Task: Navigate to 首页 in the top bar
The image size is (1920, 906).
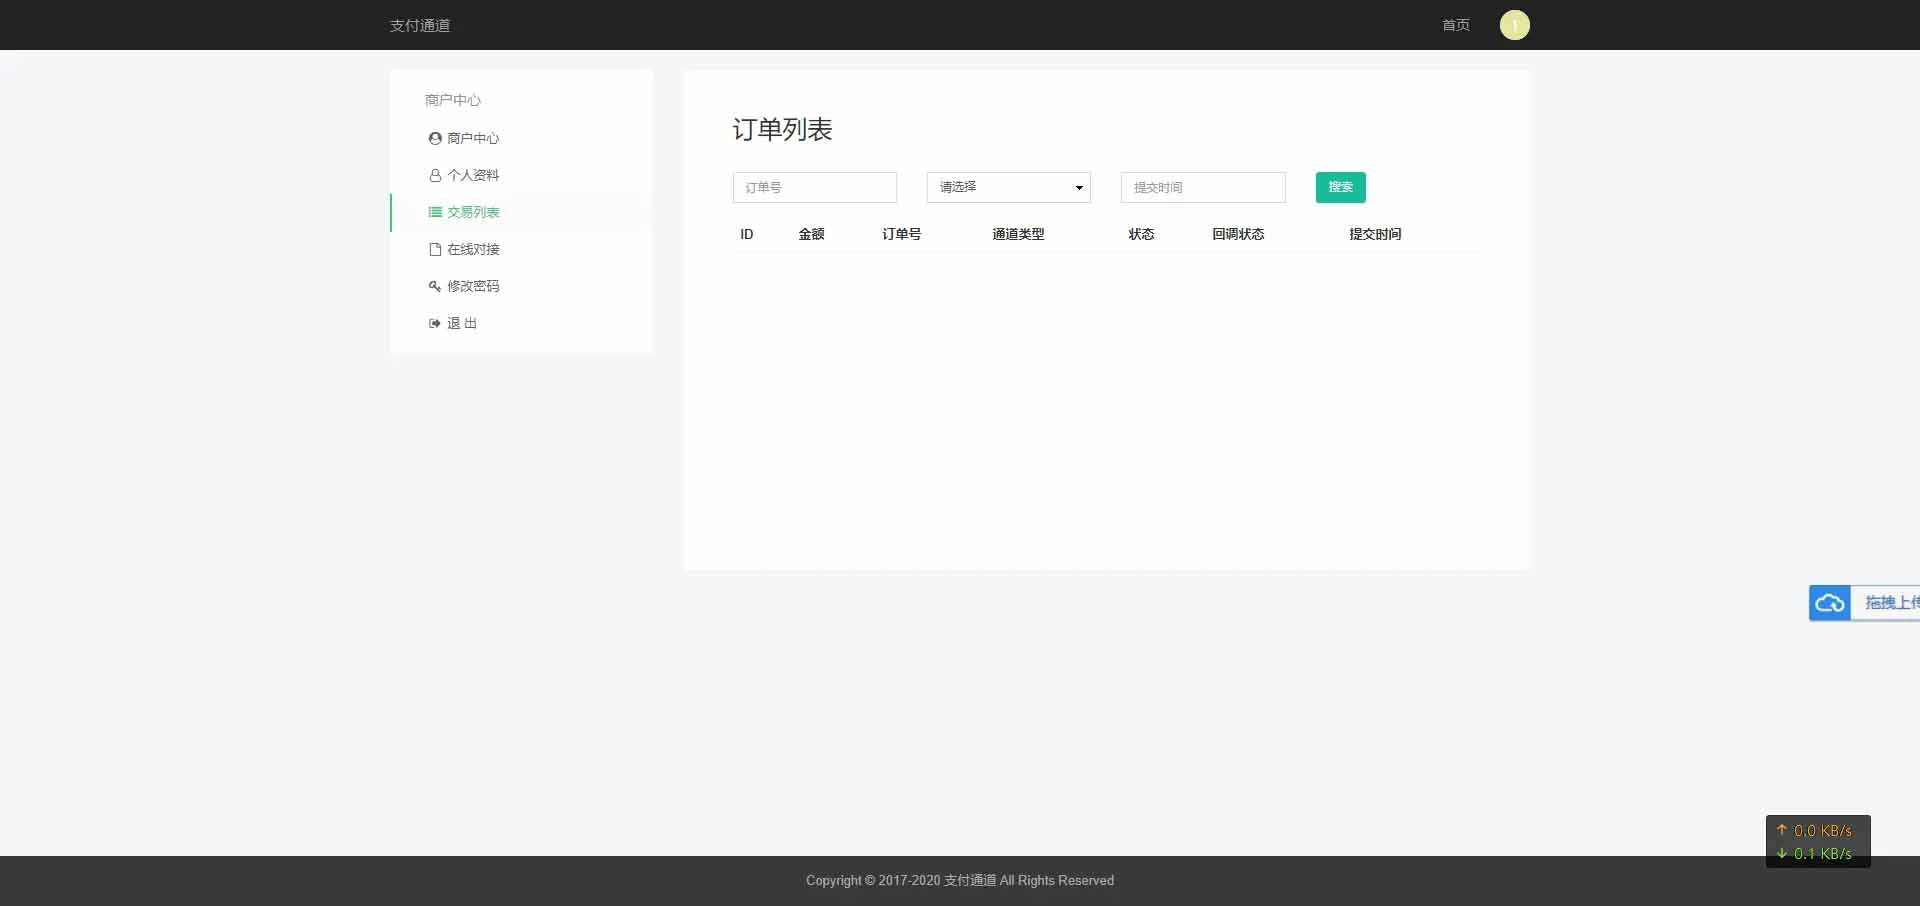Action: click(1455, 25)
